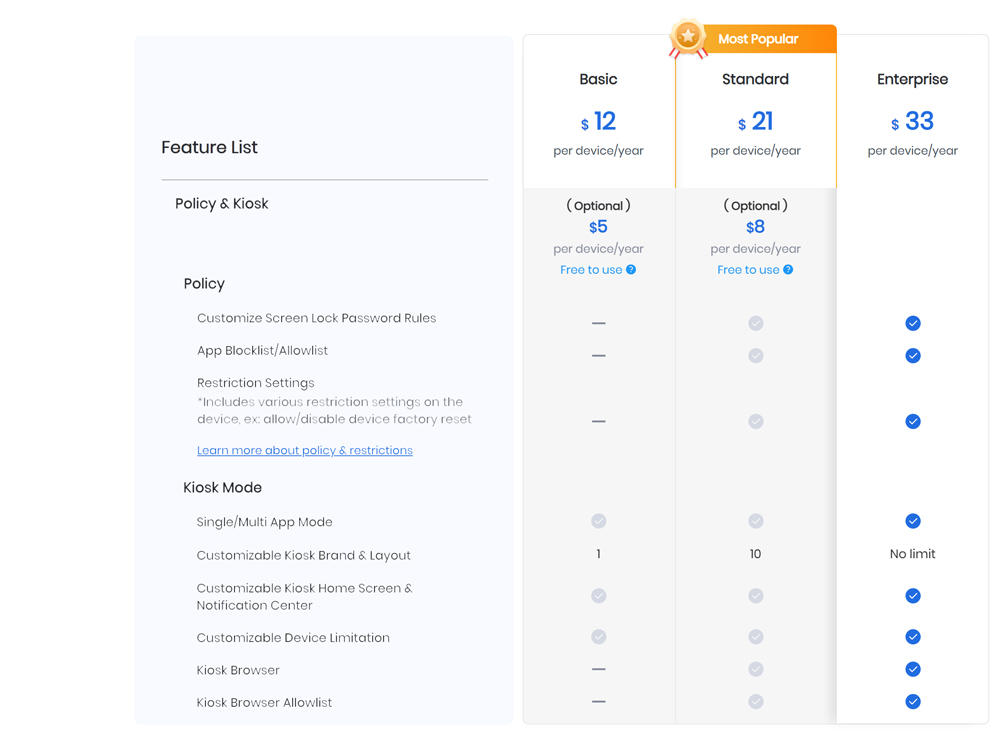
Task: Select the Enterprise plan column header
Action: coord(912,79)
